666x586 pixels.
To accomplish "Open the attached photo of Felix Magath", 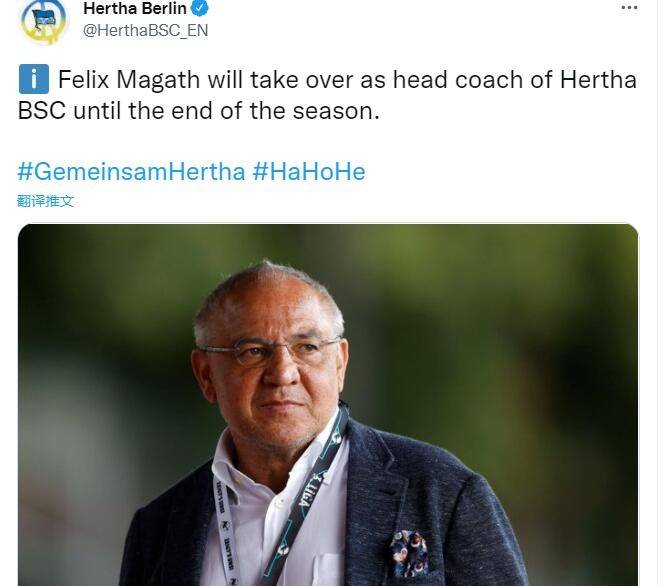I will [x=327, y=405].
